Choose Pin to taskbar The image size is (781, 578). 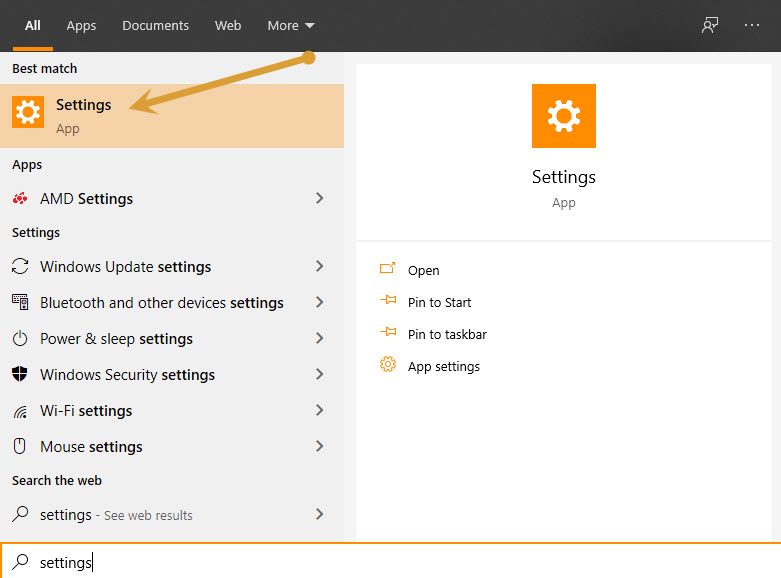pos(447,334)
